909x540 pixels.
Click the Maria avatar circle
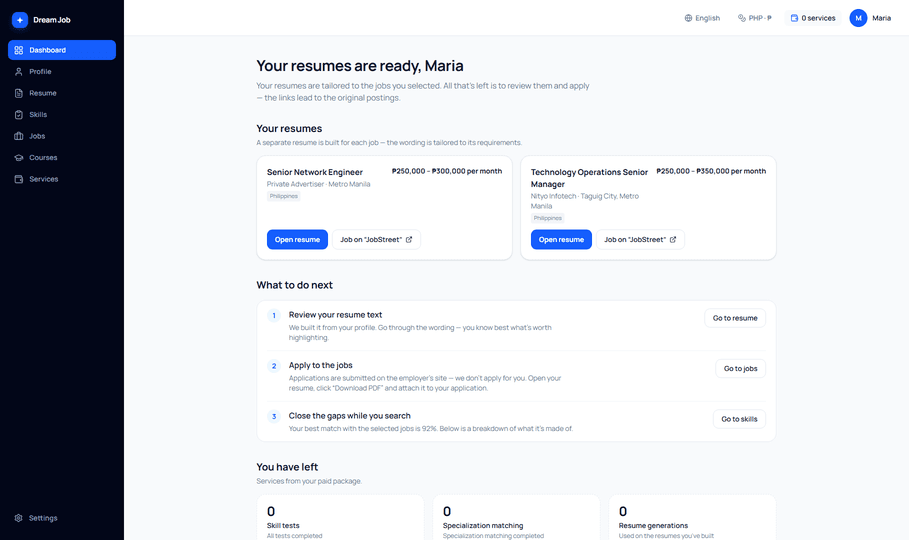pos(858,18)
